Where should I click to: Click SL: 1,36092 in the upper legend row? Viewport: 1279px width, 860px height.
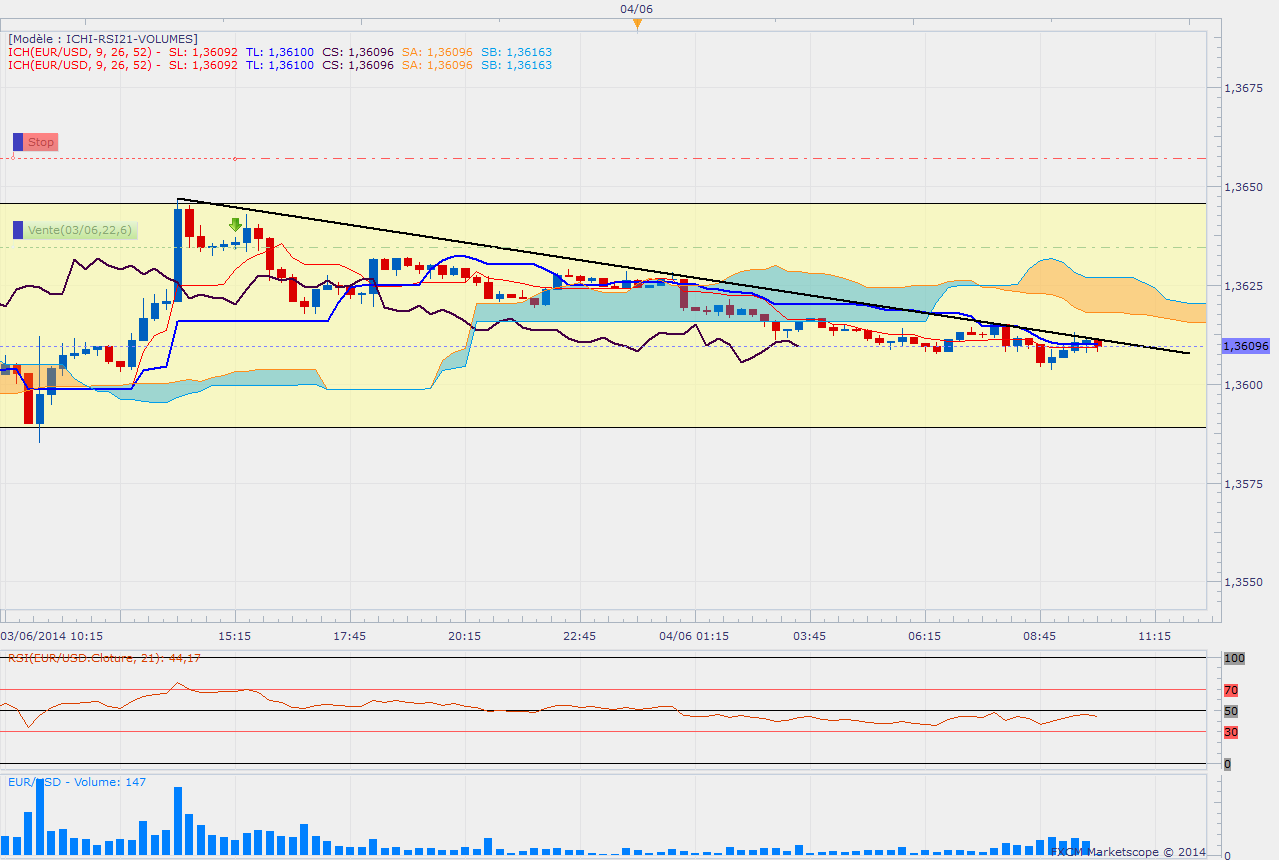coord(203,52)
